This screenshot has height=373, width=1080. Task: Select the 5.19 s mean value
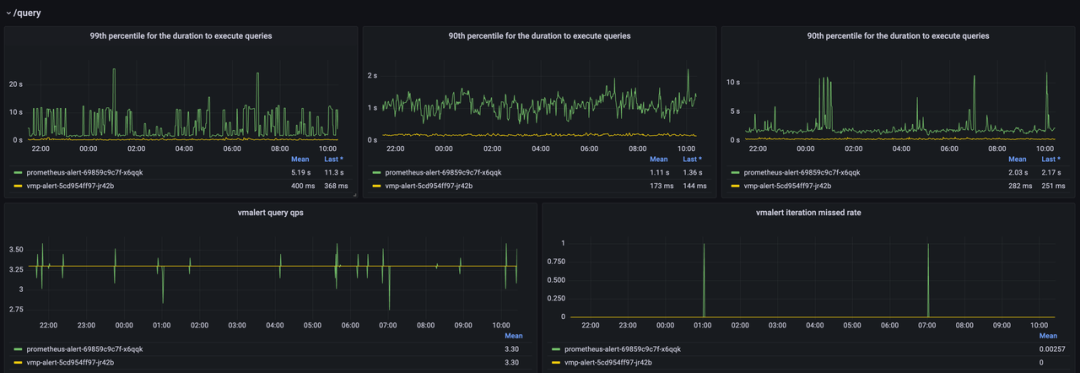[x=301, y=173]
